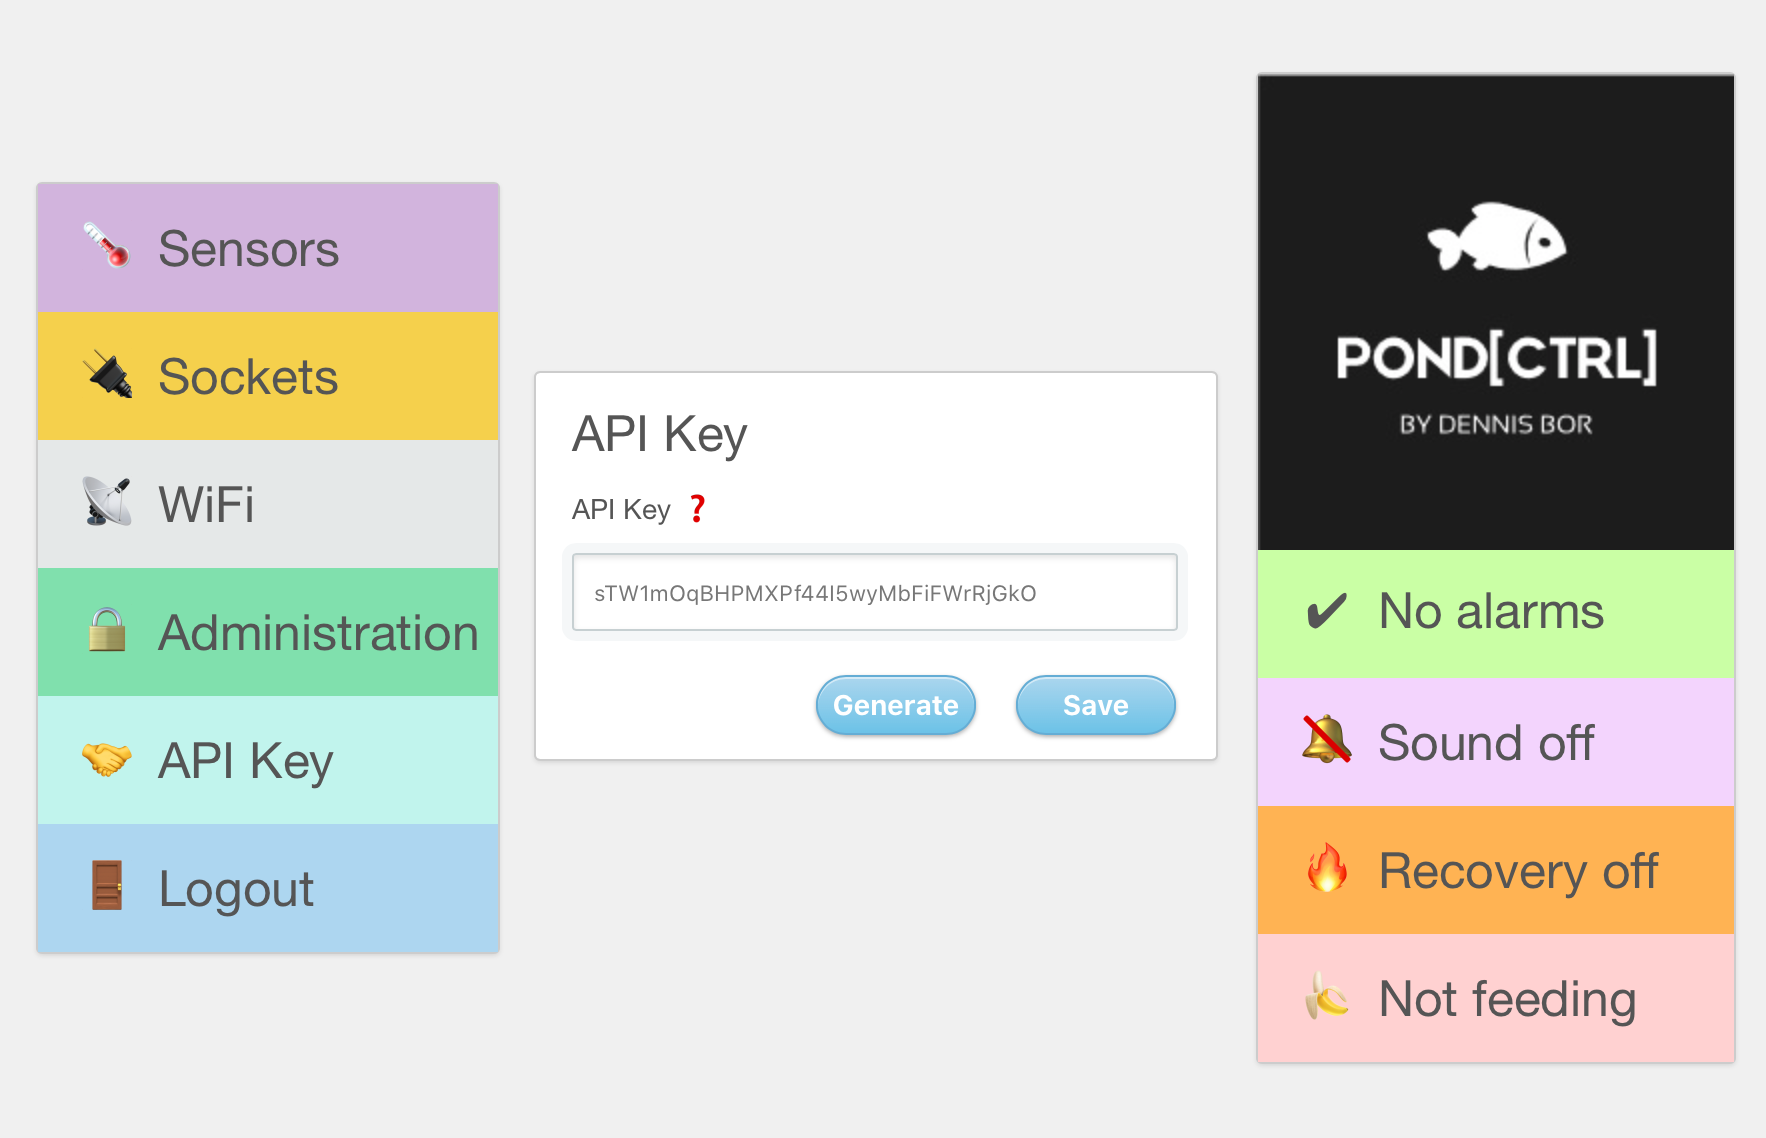
Task: Select WiFi in the side menu
Action: coord(268,504)
